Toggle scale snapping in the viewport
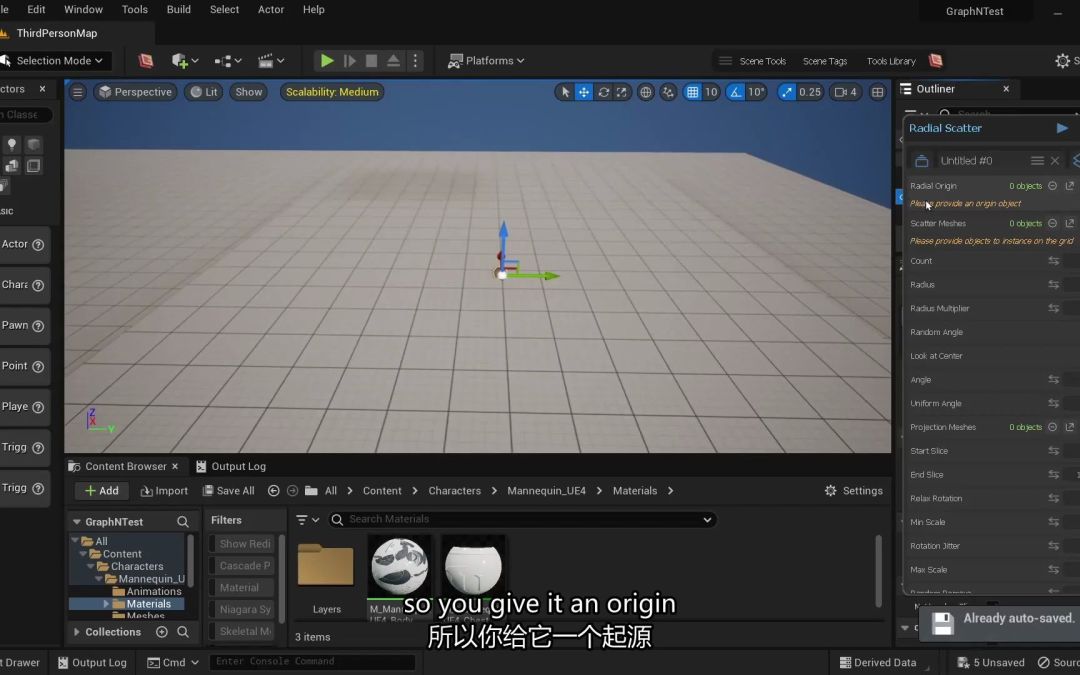Image resolution: width=1080 pixels, height=675 pixels. tap(787, 92)
